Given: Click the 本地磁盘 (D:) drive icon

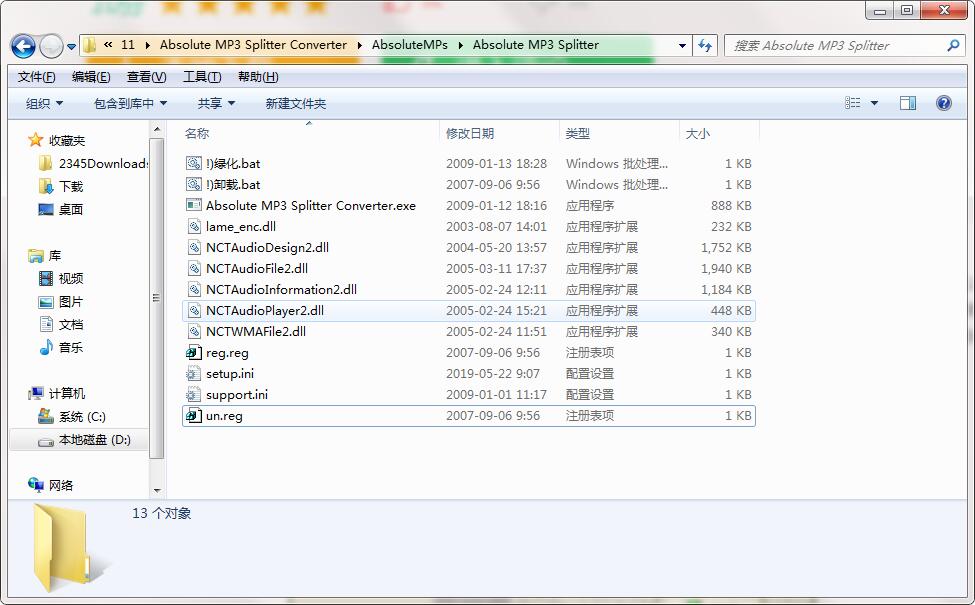Looking at the screenshot, I should (x=45, y=441).
